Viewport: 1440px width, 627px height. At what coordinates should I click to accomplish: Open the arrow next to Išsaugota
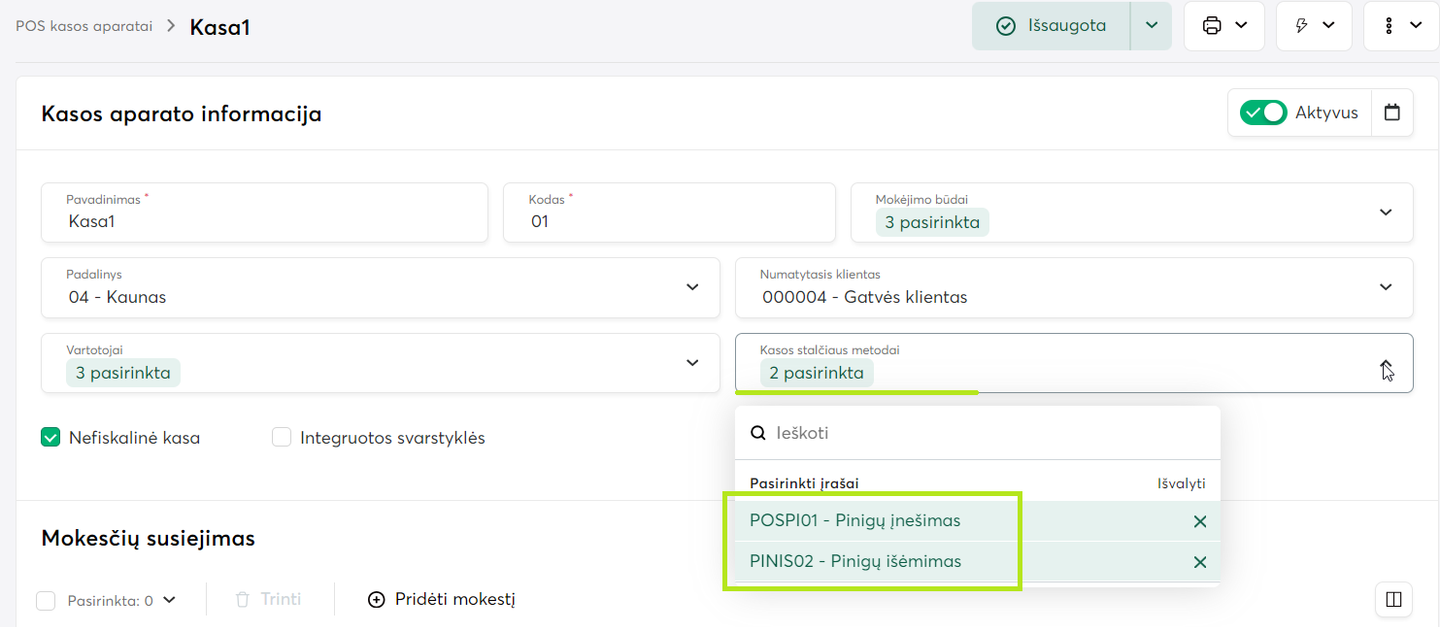1151,26
